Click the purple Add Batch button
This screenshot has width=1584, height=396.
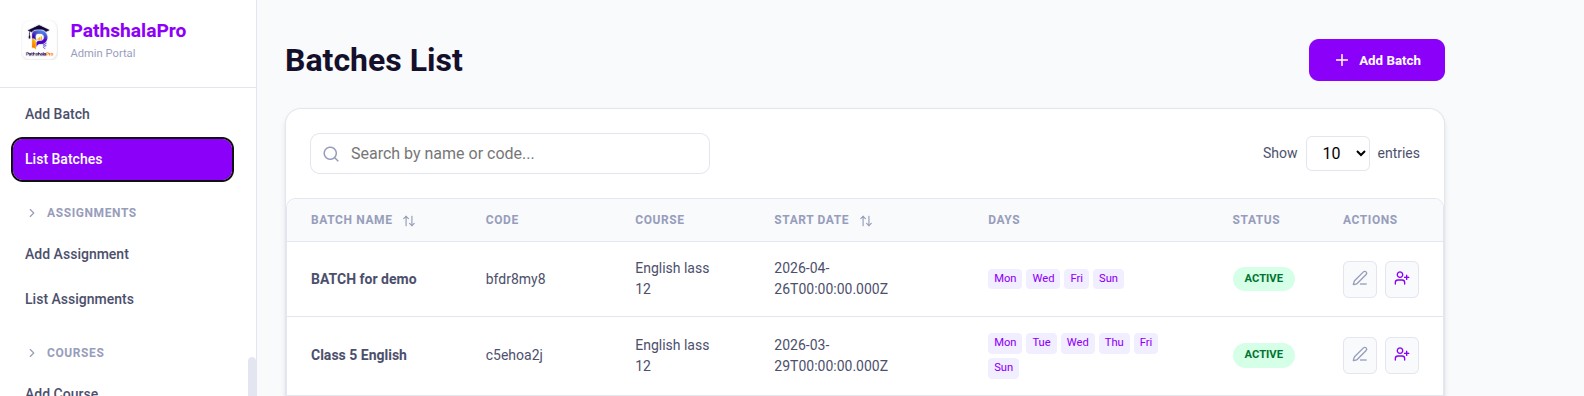click(x=1377, y=60)
